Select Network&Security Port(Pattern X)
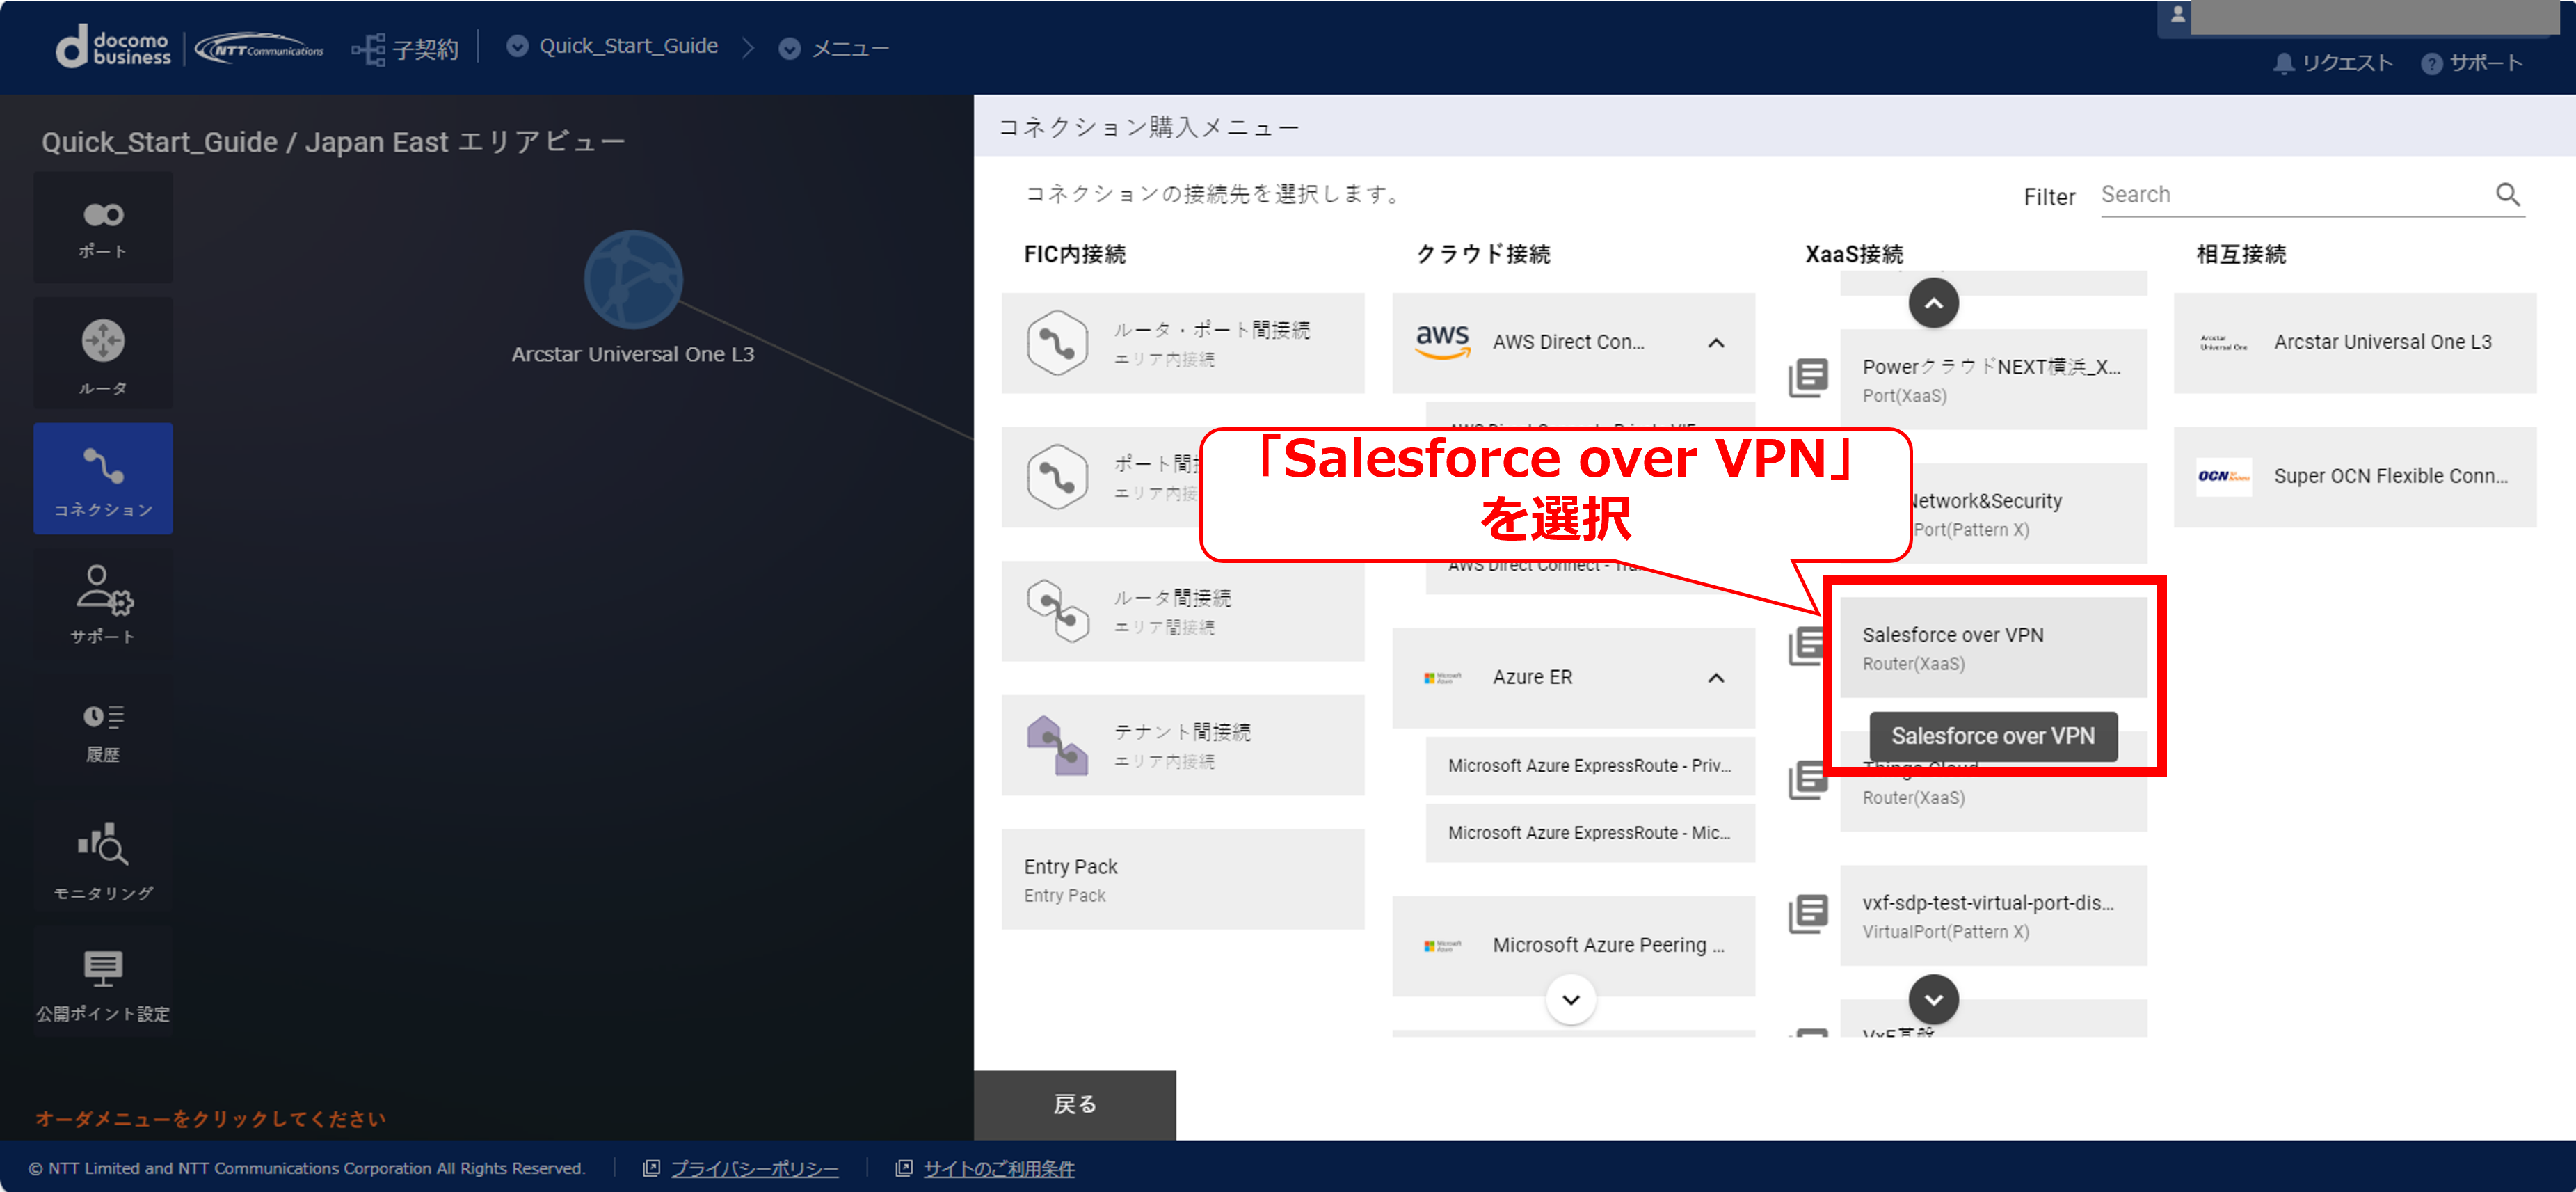2576x1192 pixels. [x=2030, y=513]
